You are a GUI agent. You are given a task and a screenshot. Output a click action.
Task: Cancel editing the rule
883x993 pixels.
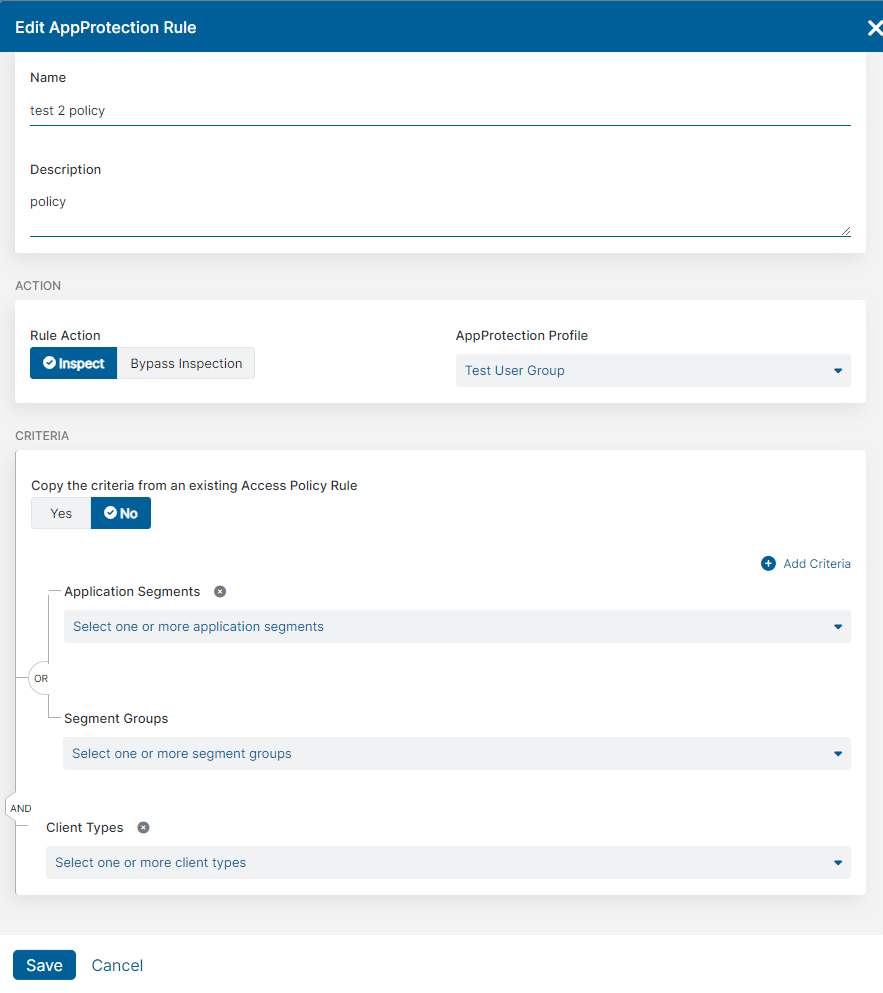tap(117, 965)
